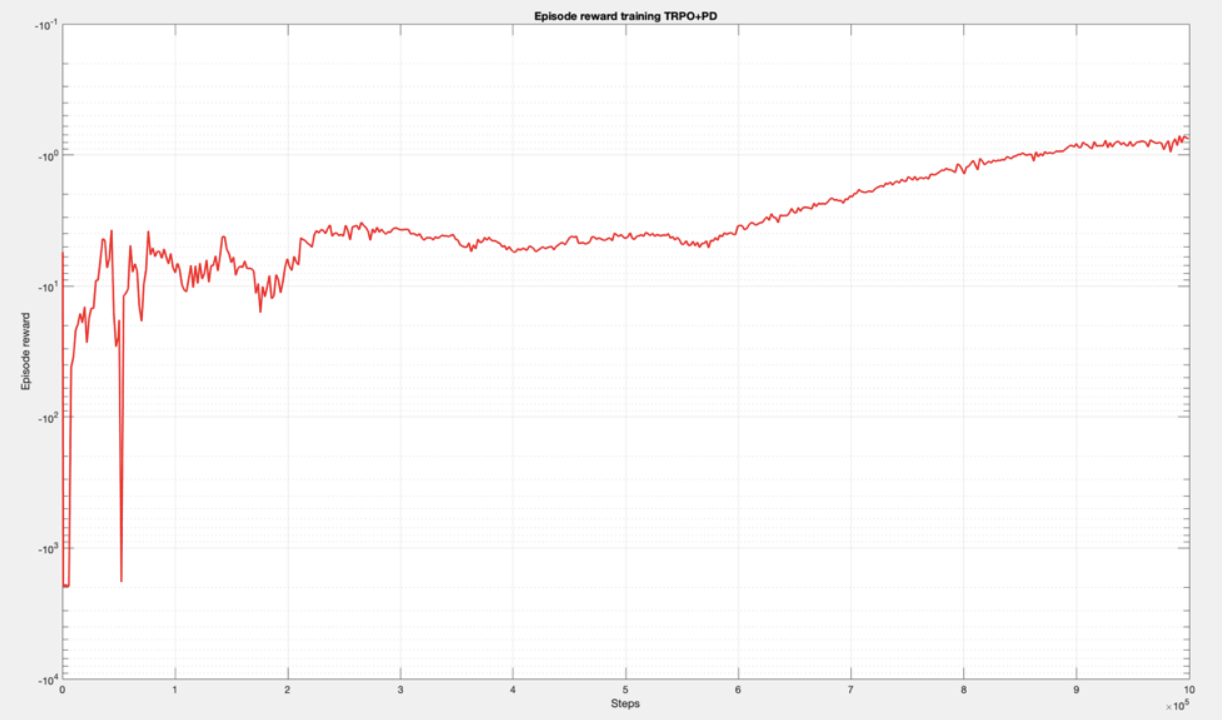The height and width of the screenshot is (720, 1222).
Task: Click the y-axis tick label -10^3
Action: tap(49, 549)
